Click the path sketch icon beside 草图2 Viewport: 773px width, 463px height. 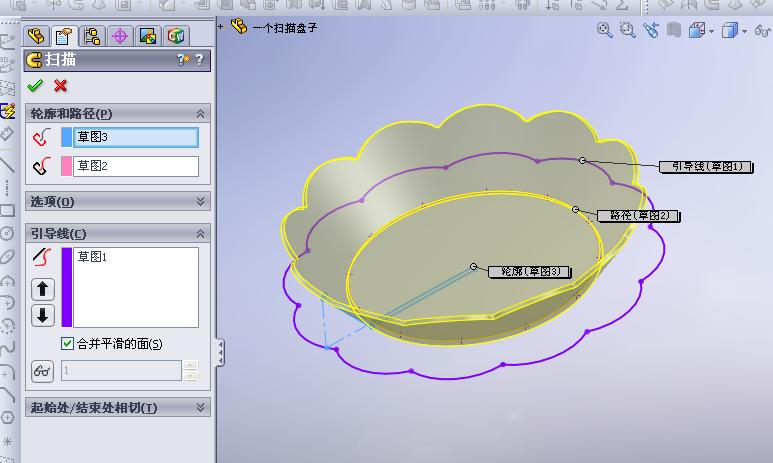tap(42, 166)
